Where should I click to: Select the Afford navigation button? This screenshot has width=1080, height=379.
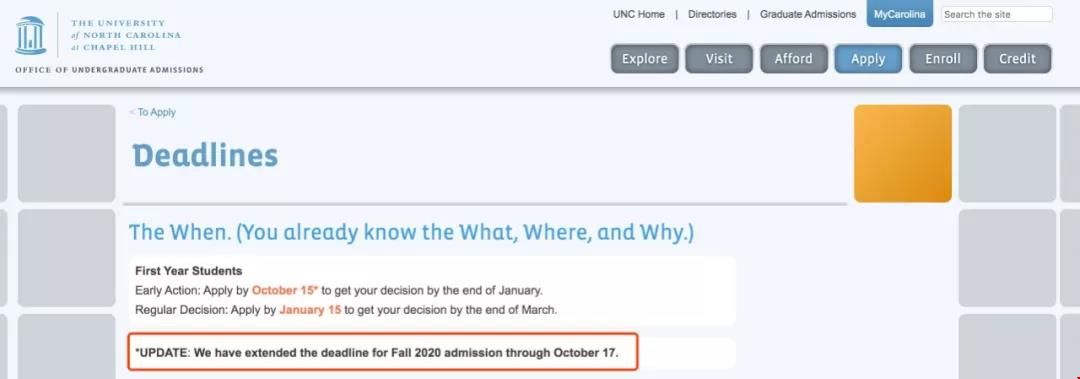tap(793, 59)
